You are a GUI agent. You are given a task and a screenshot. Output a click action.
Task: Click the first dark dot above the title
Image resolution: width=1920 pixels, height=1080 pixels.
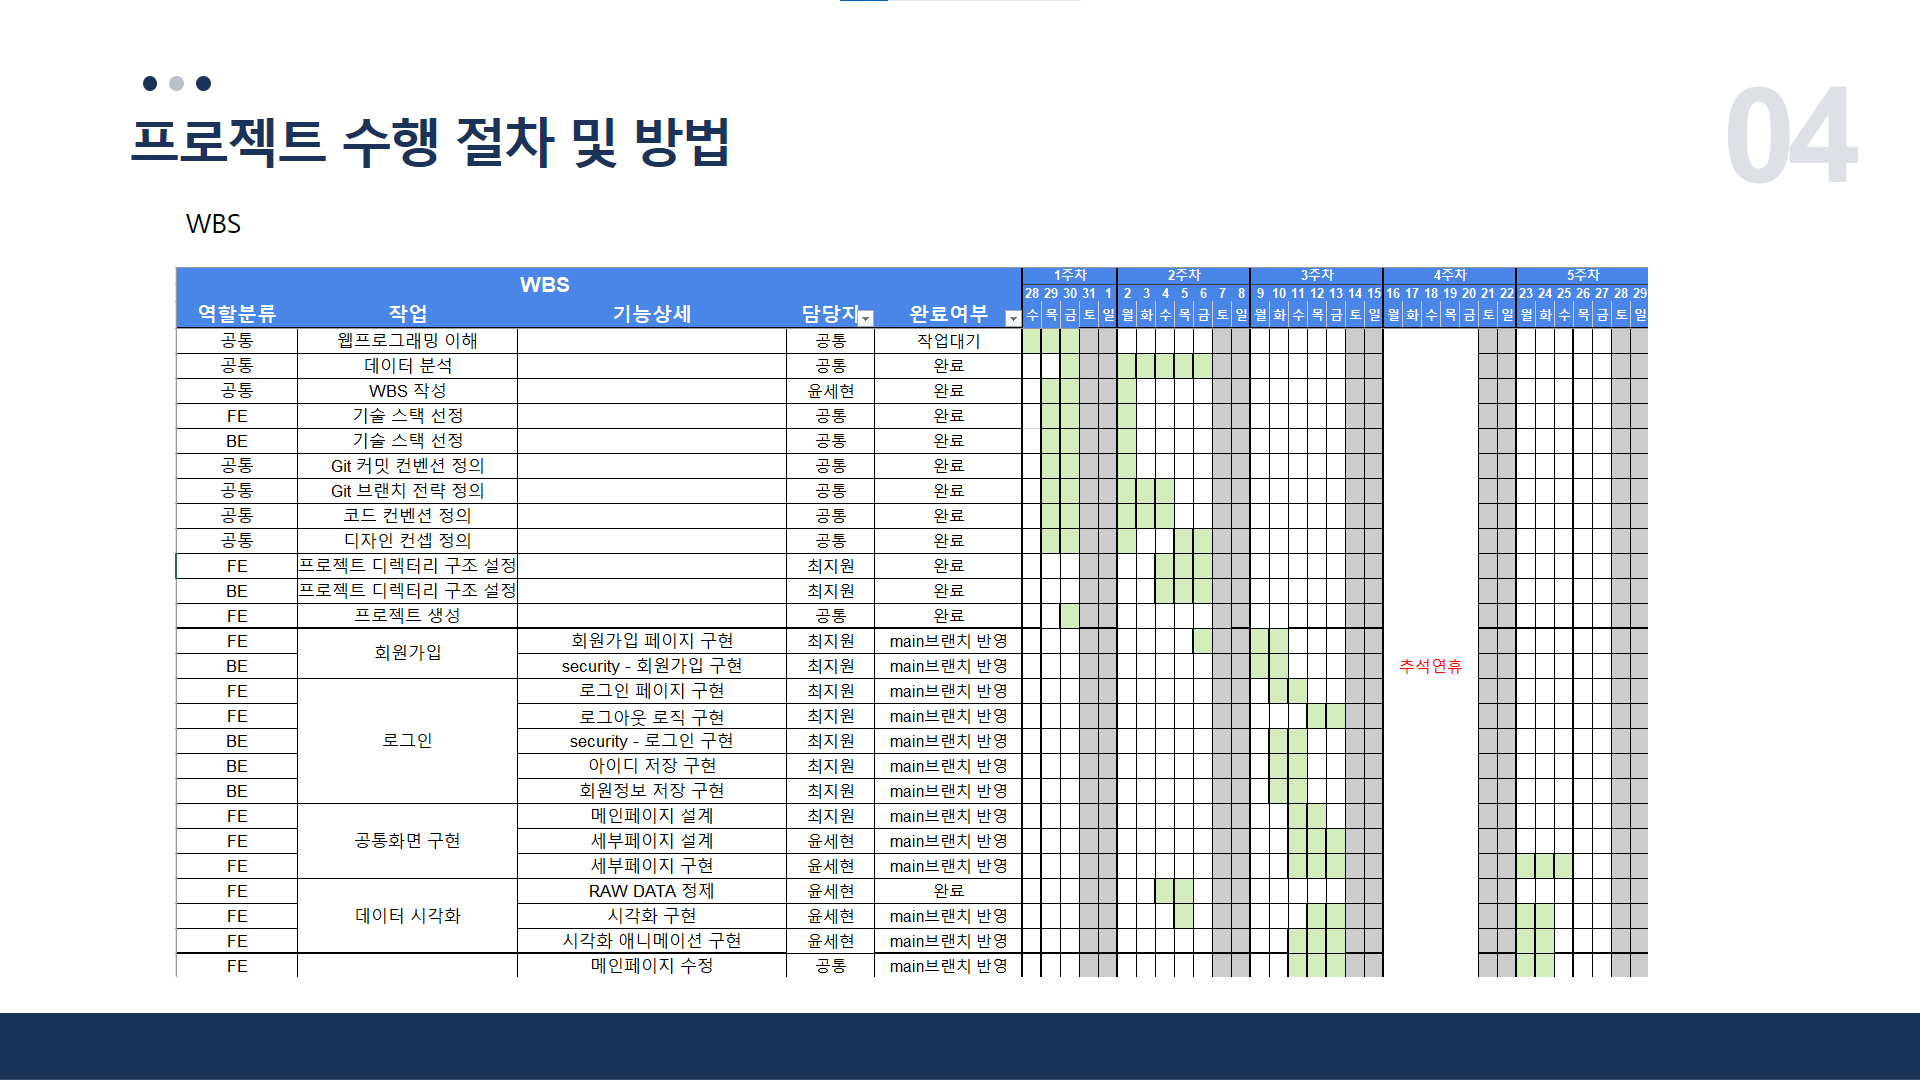[x=150, y=83]
